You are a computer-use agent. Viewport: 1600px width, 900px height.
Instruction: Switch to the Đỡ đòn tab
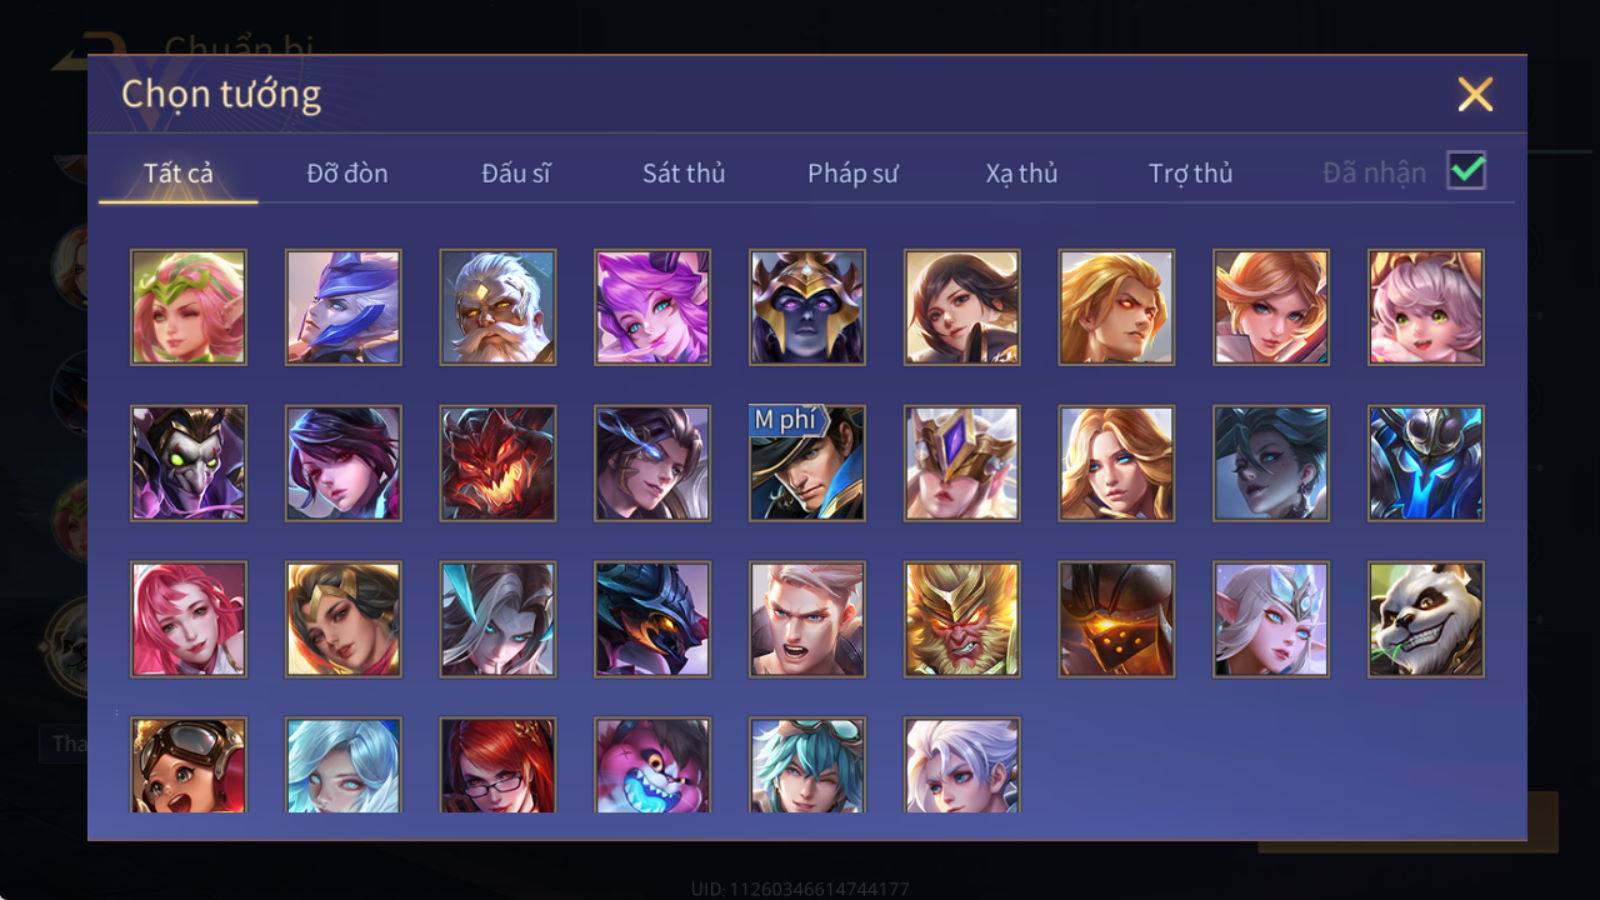tap(347, 173)
